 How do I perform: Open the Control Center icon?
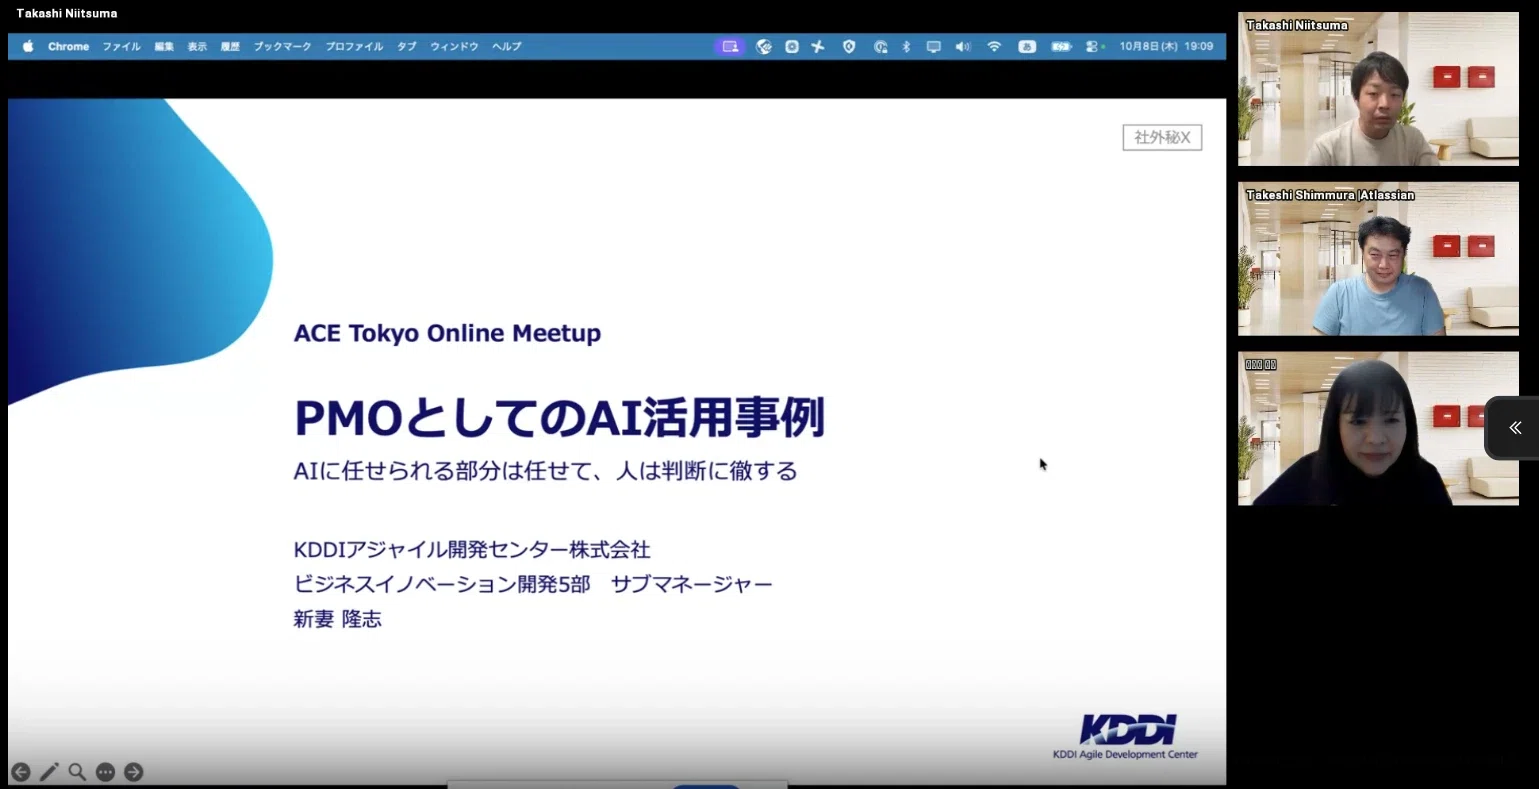click(x=1094, y=46)
